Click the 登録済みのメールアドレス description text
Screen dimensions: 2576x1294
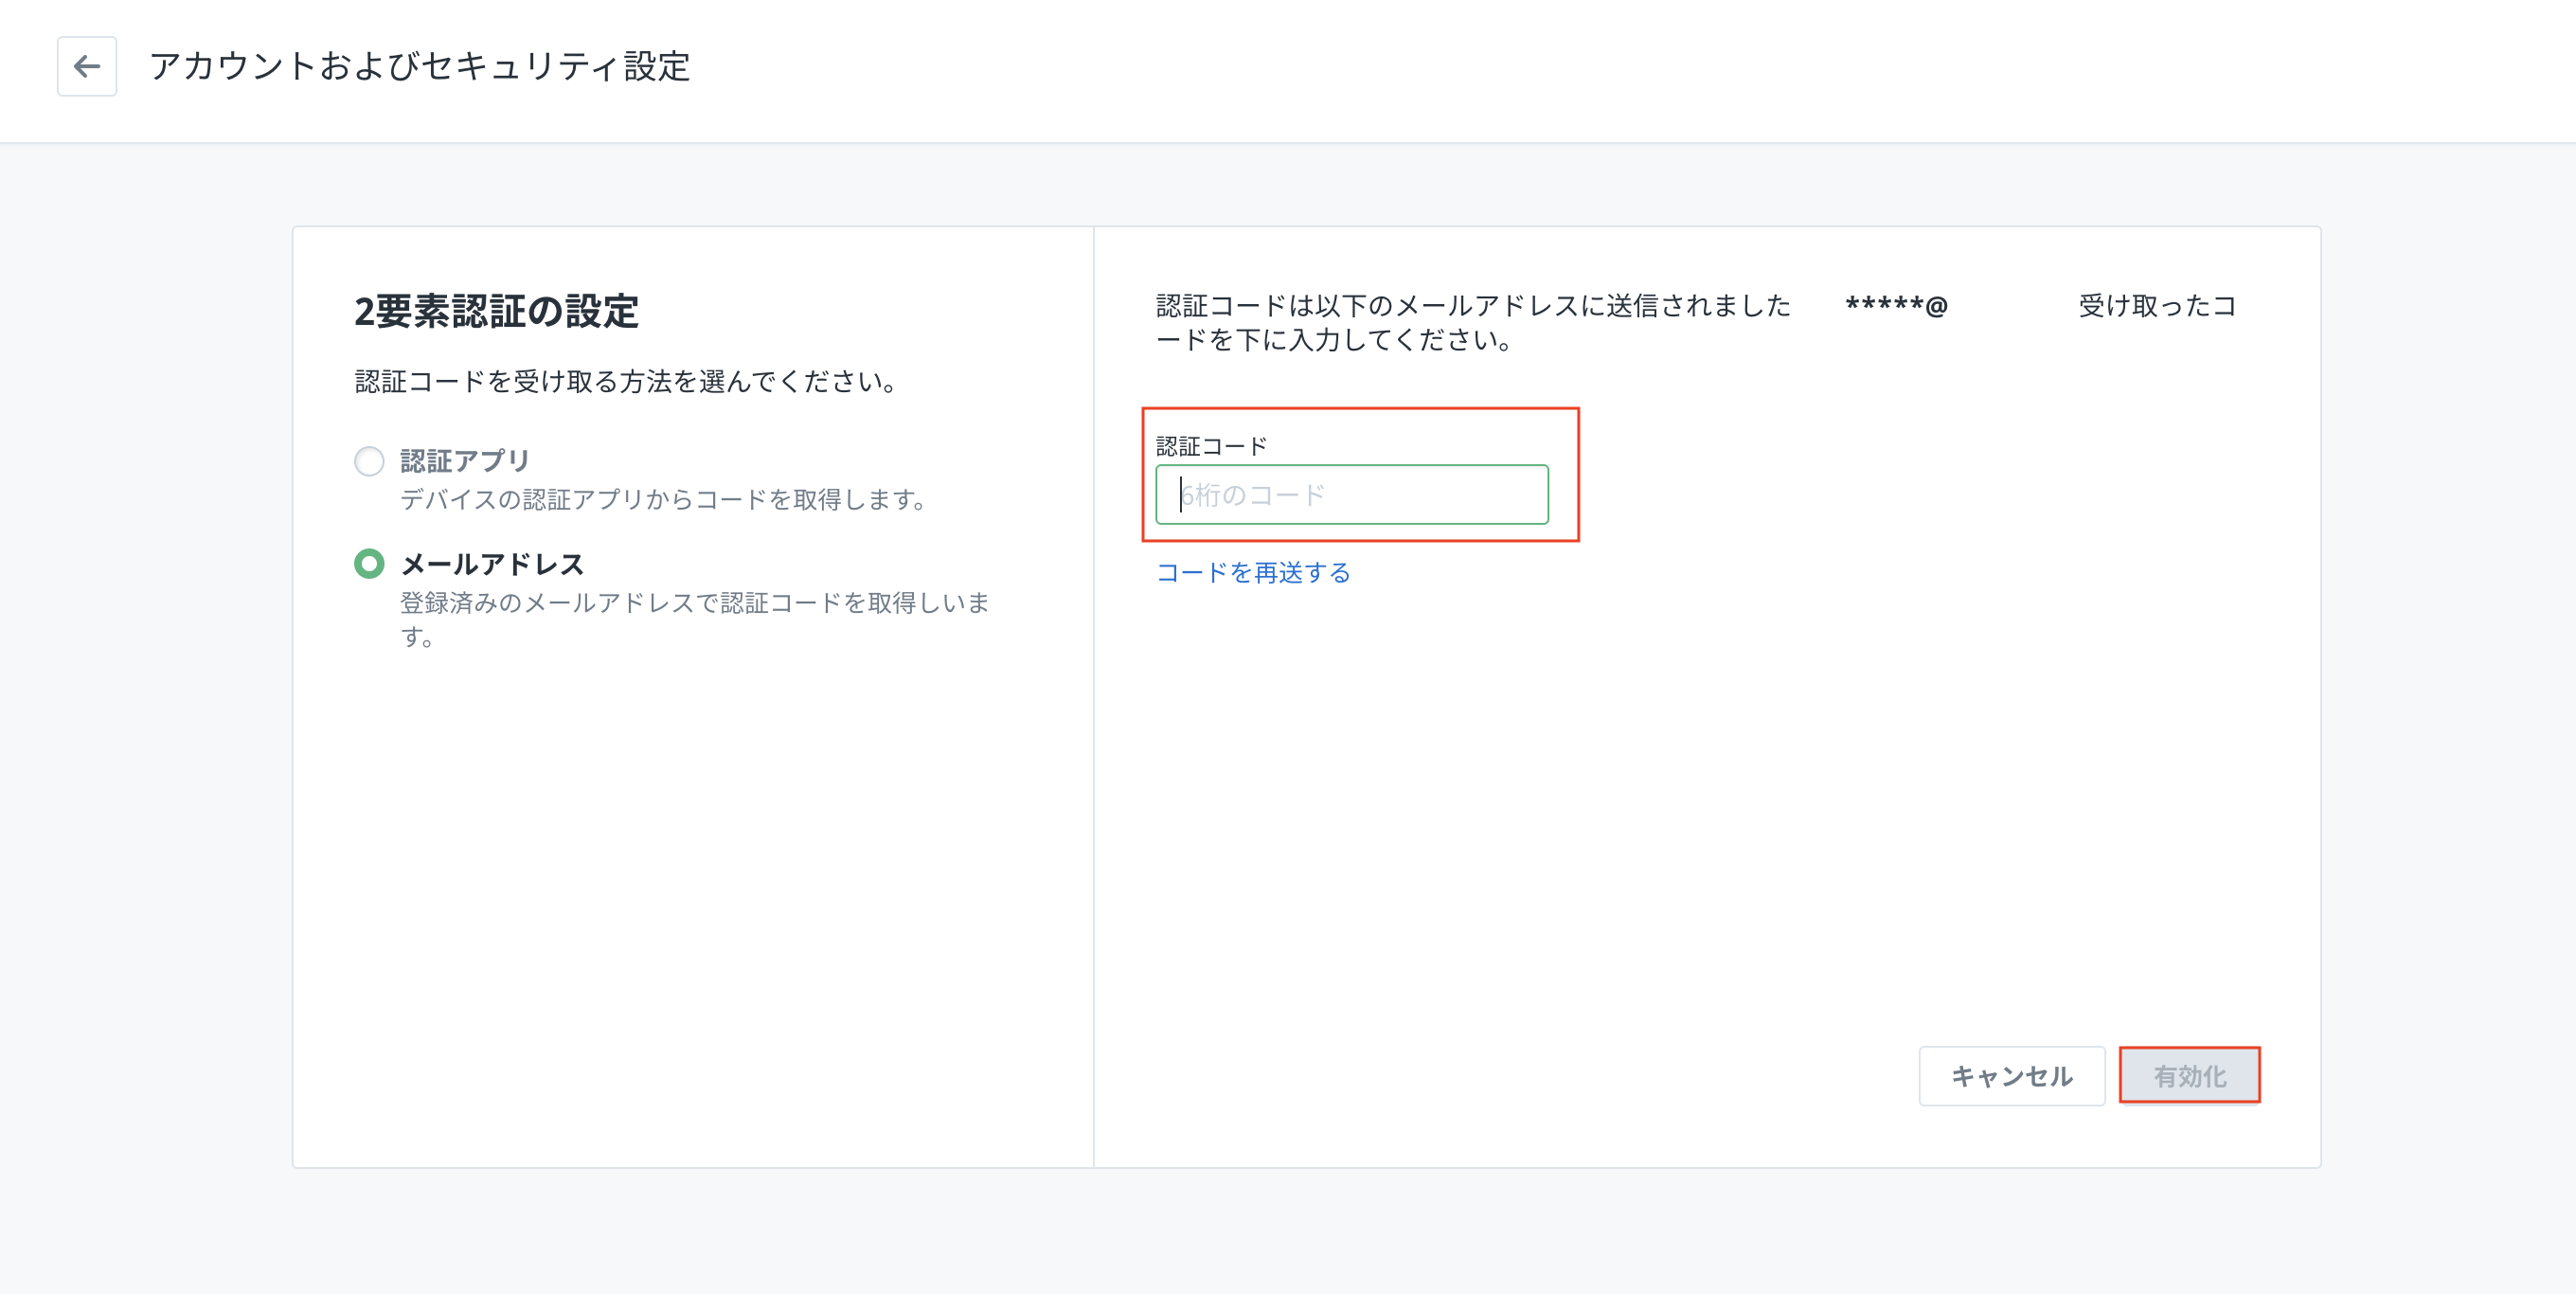pos(694,603)
